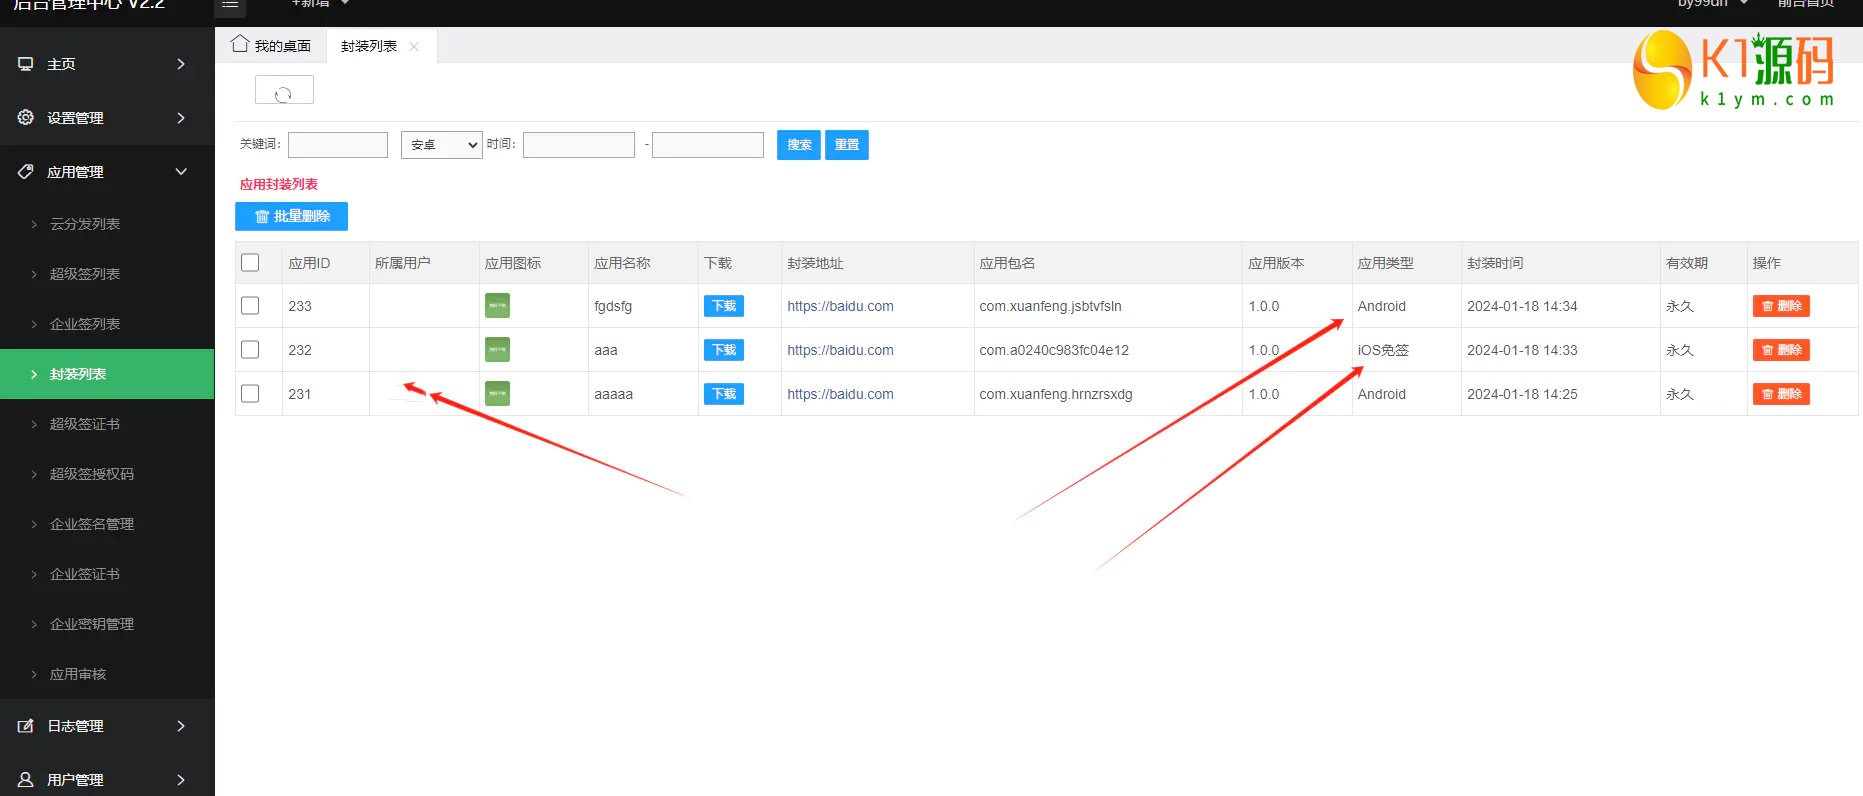Open the 安卓 platform dropdown
Image resolution: width=1863 pixels, height=796 pixels.
coord(442,145)
